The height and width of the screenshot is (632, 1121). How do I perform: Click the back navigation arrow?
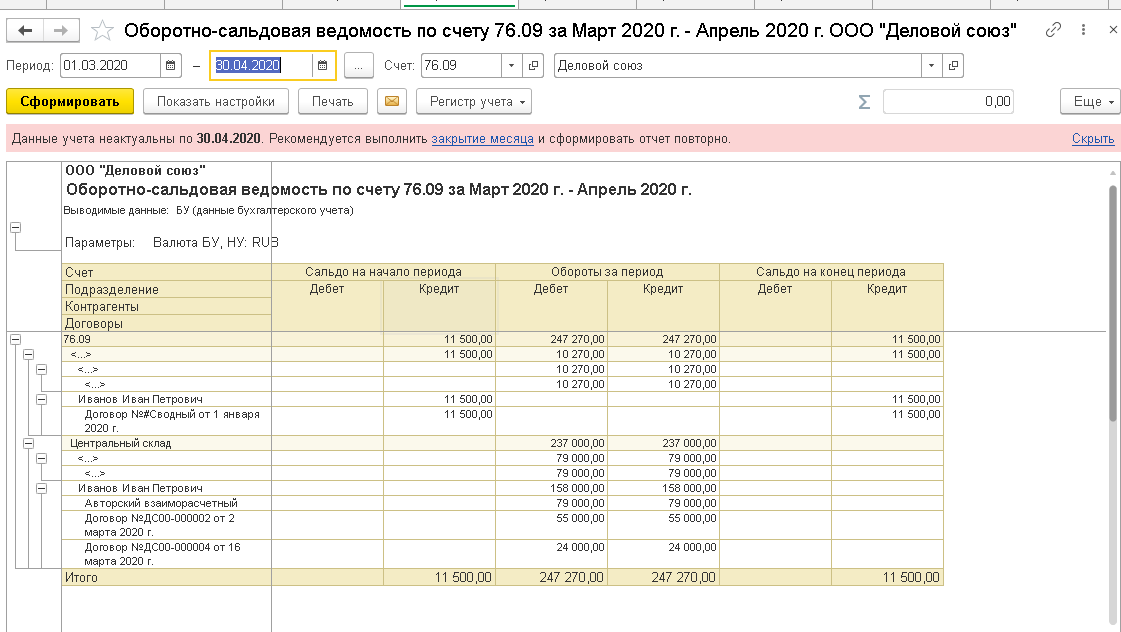[x=25, y=31]
